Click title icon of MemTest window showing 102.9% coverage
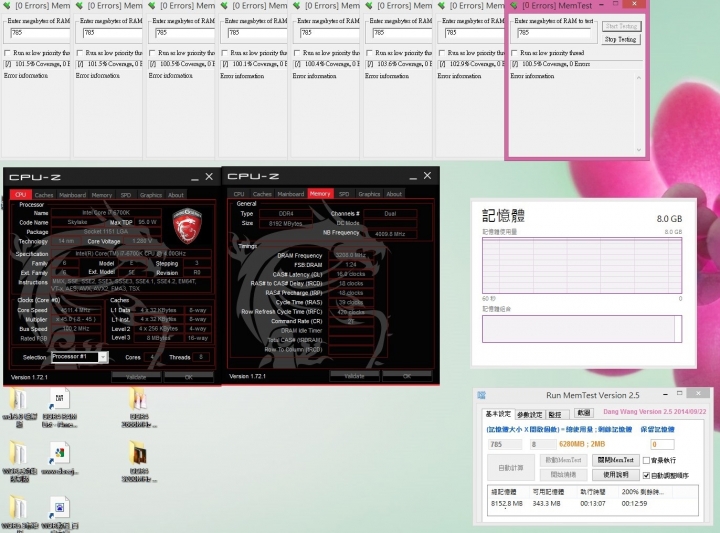 [x=442, y=6]
